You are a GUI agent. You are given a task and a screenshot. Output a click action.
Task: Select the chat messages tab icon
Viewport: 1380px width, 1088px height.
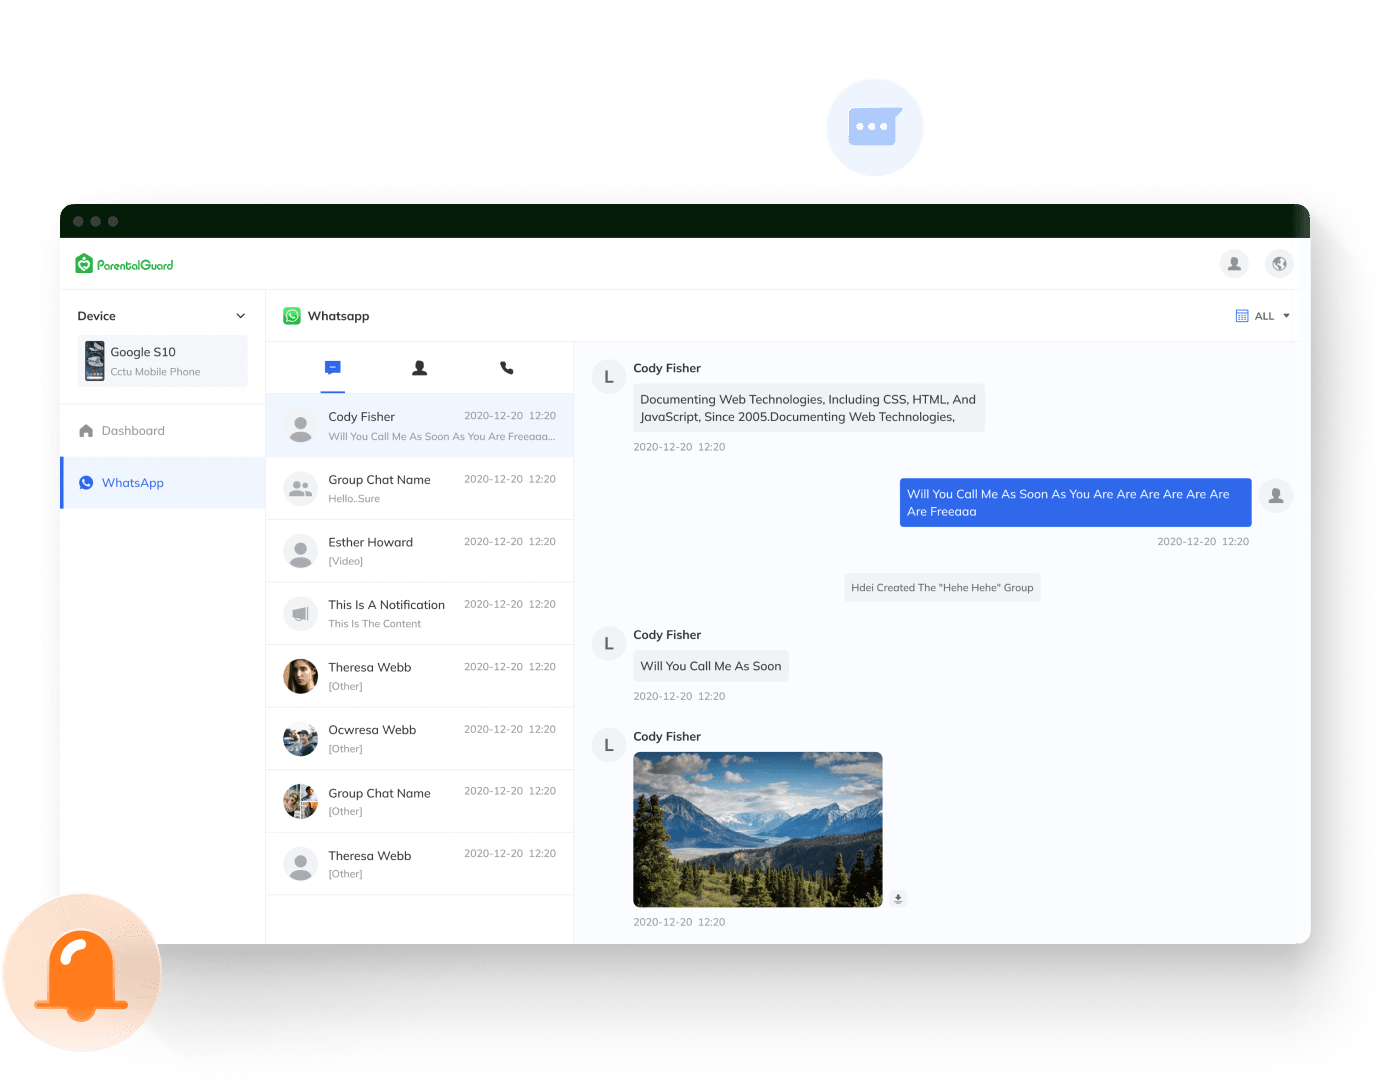[x=333, y=368]
